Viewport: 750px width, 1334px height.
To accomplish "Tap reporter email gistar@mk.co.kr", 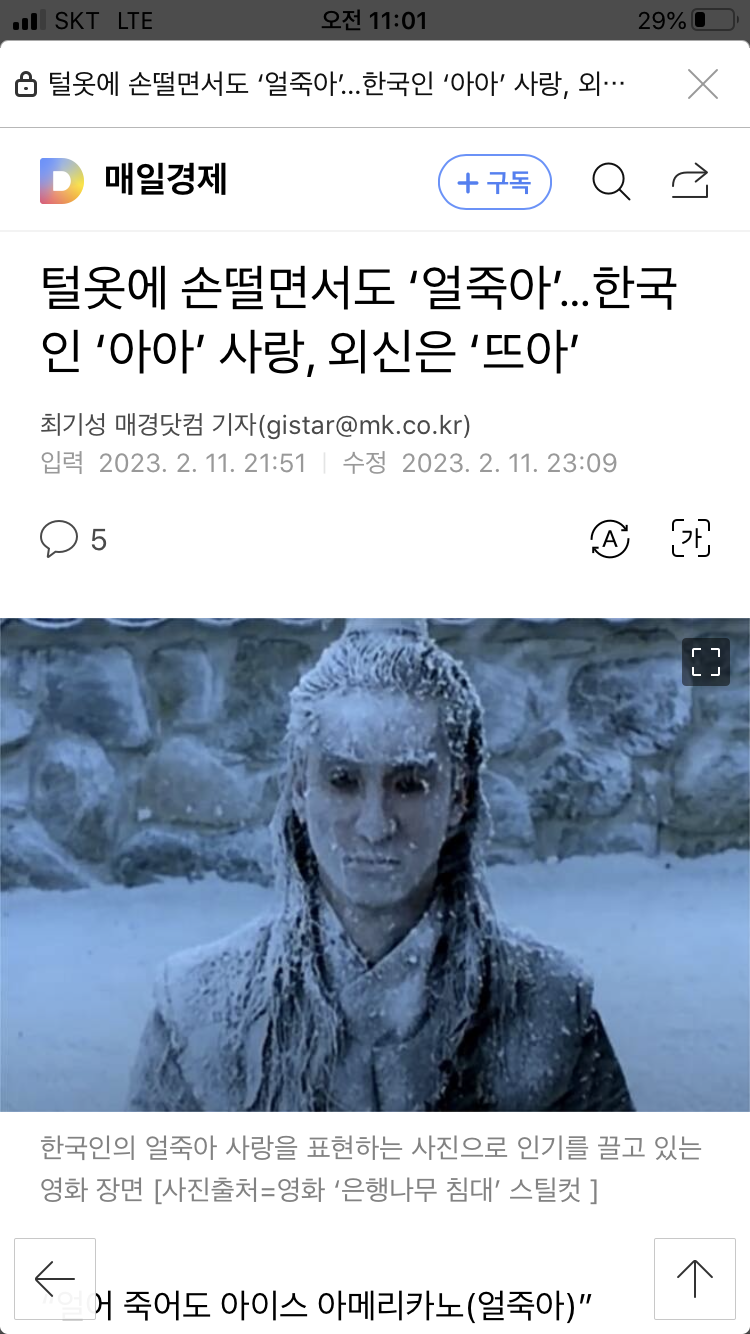I will (x=364, y=426).
